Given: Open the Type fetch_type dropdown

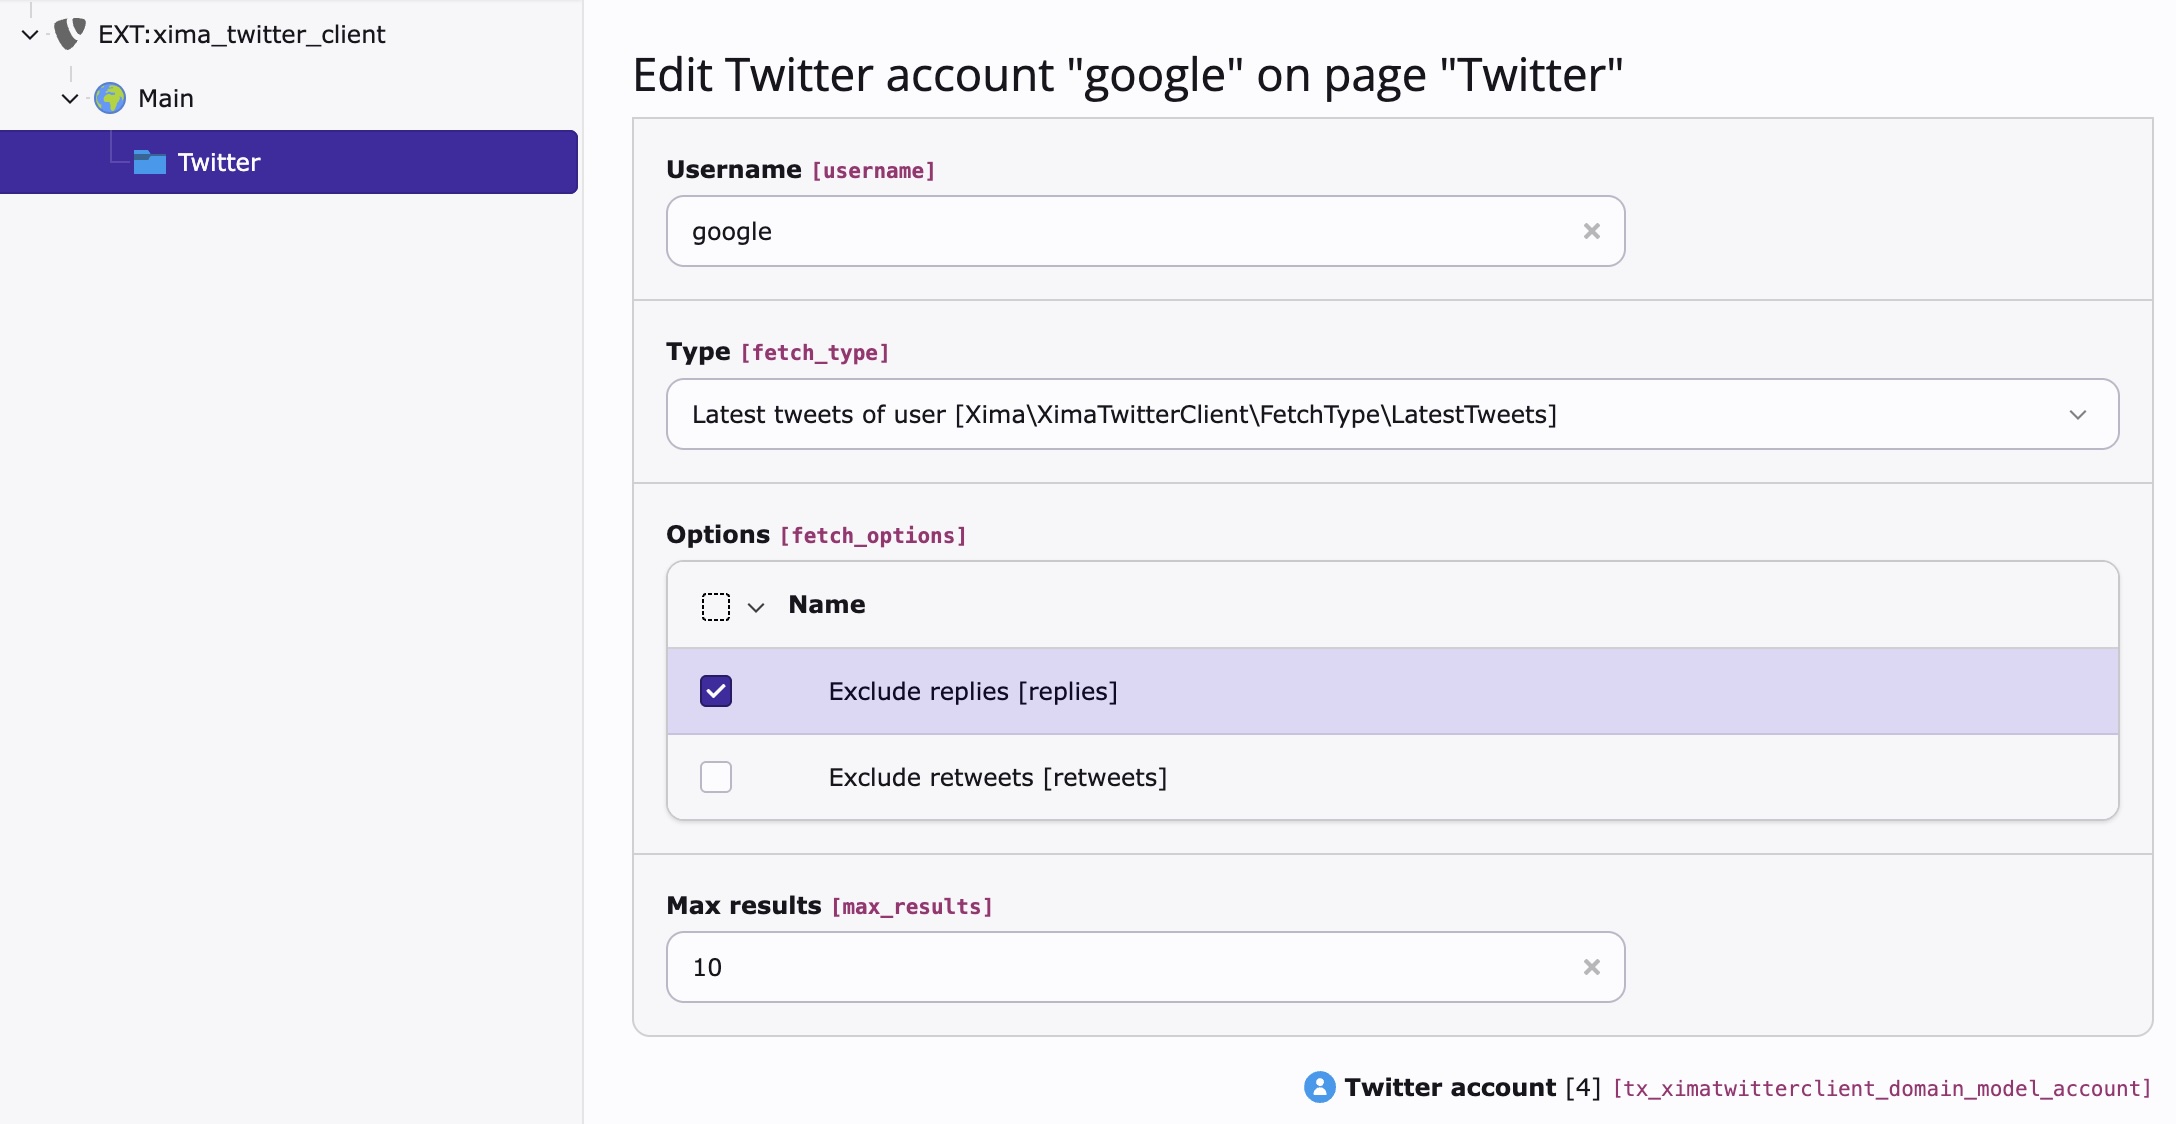Looking at the screenshot, I should [2079, 414].
